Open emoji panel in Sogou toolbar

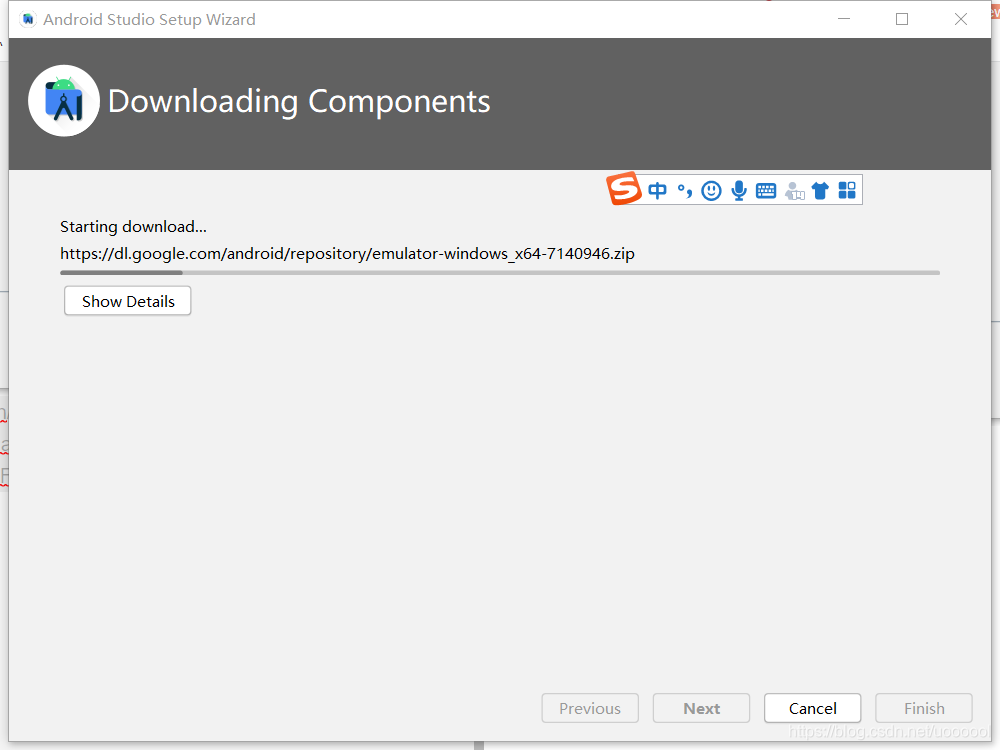tap(711, 190)
